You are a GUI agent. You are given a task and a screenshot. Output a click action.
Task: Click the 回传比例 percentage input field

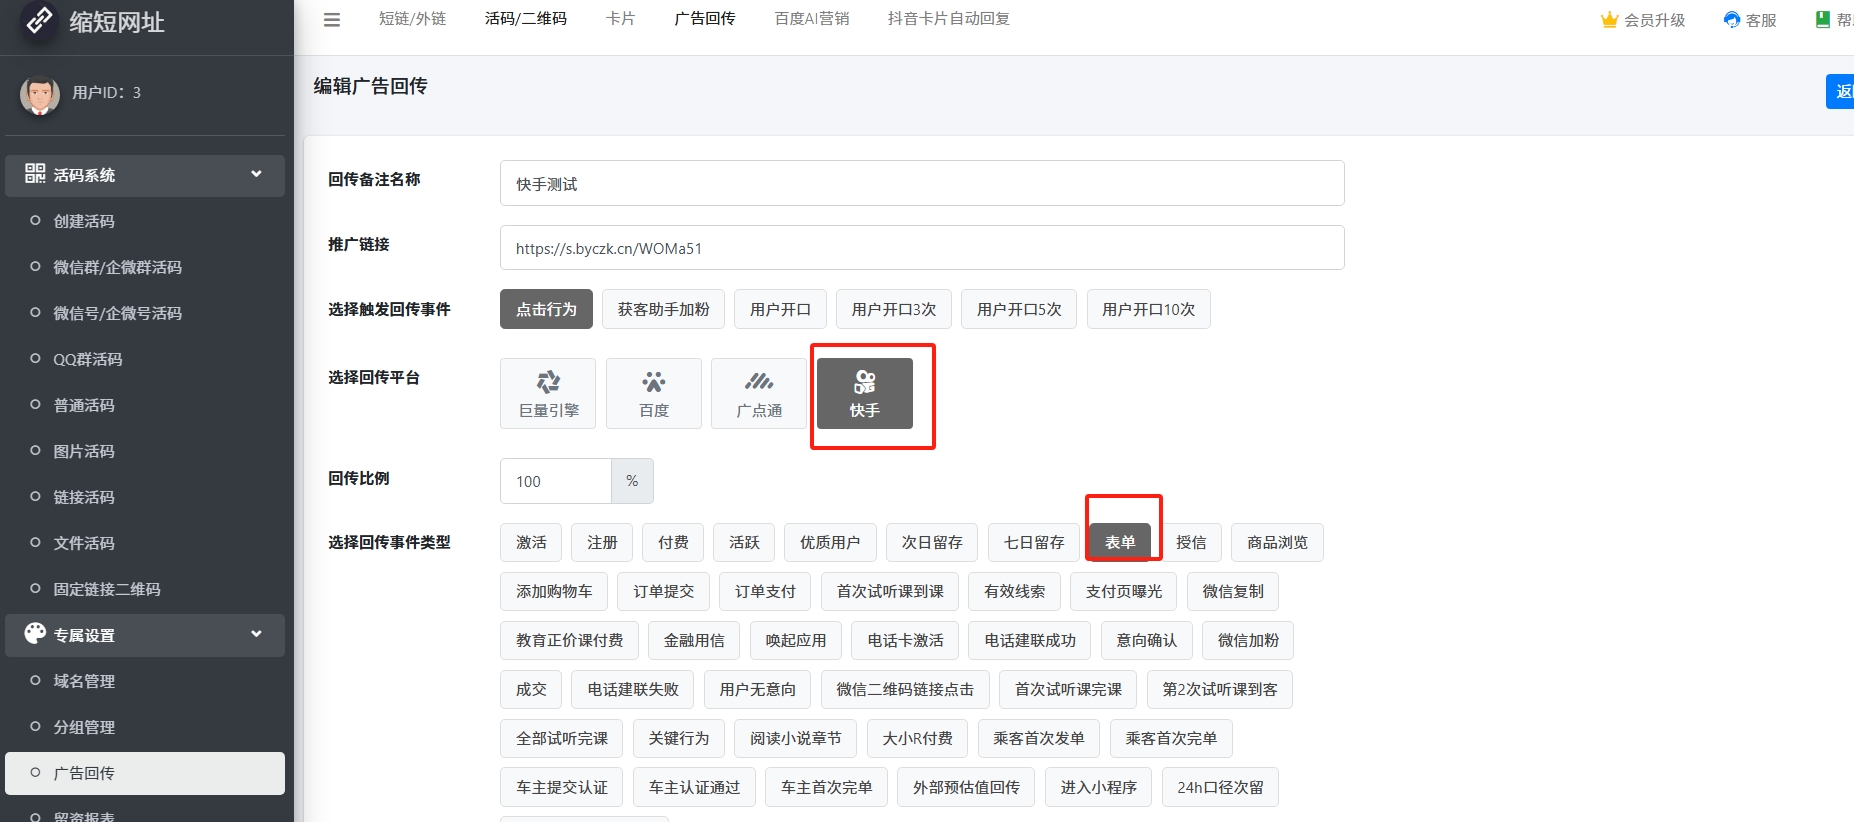555,481
